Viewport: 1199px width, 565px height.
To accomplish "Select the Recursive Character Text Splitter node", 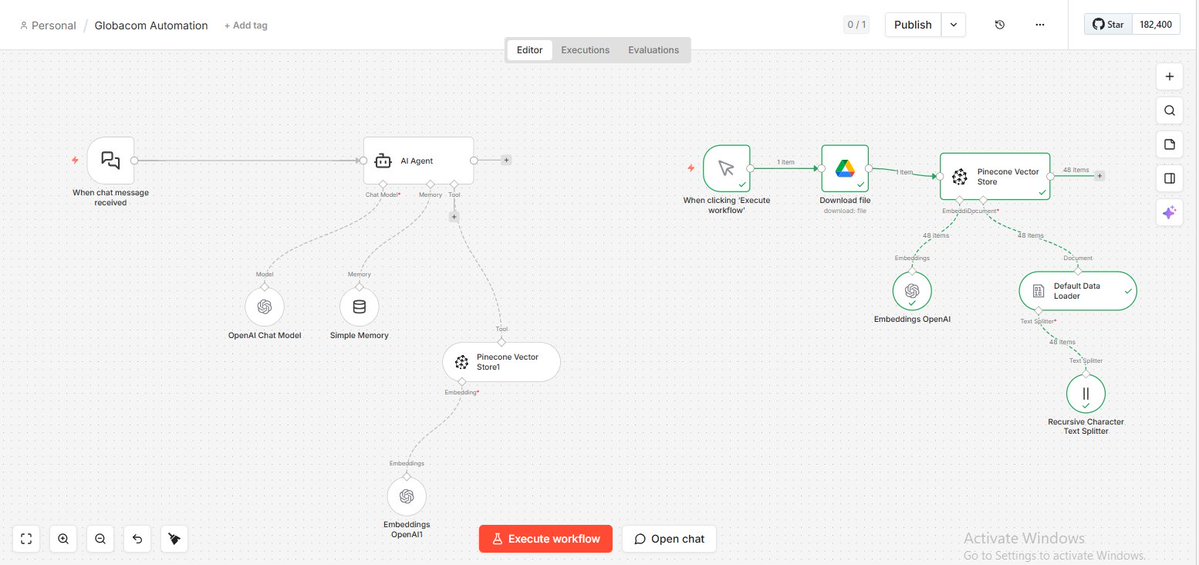I will [1086, 395].
